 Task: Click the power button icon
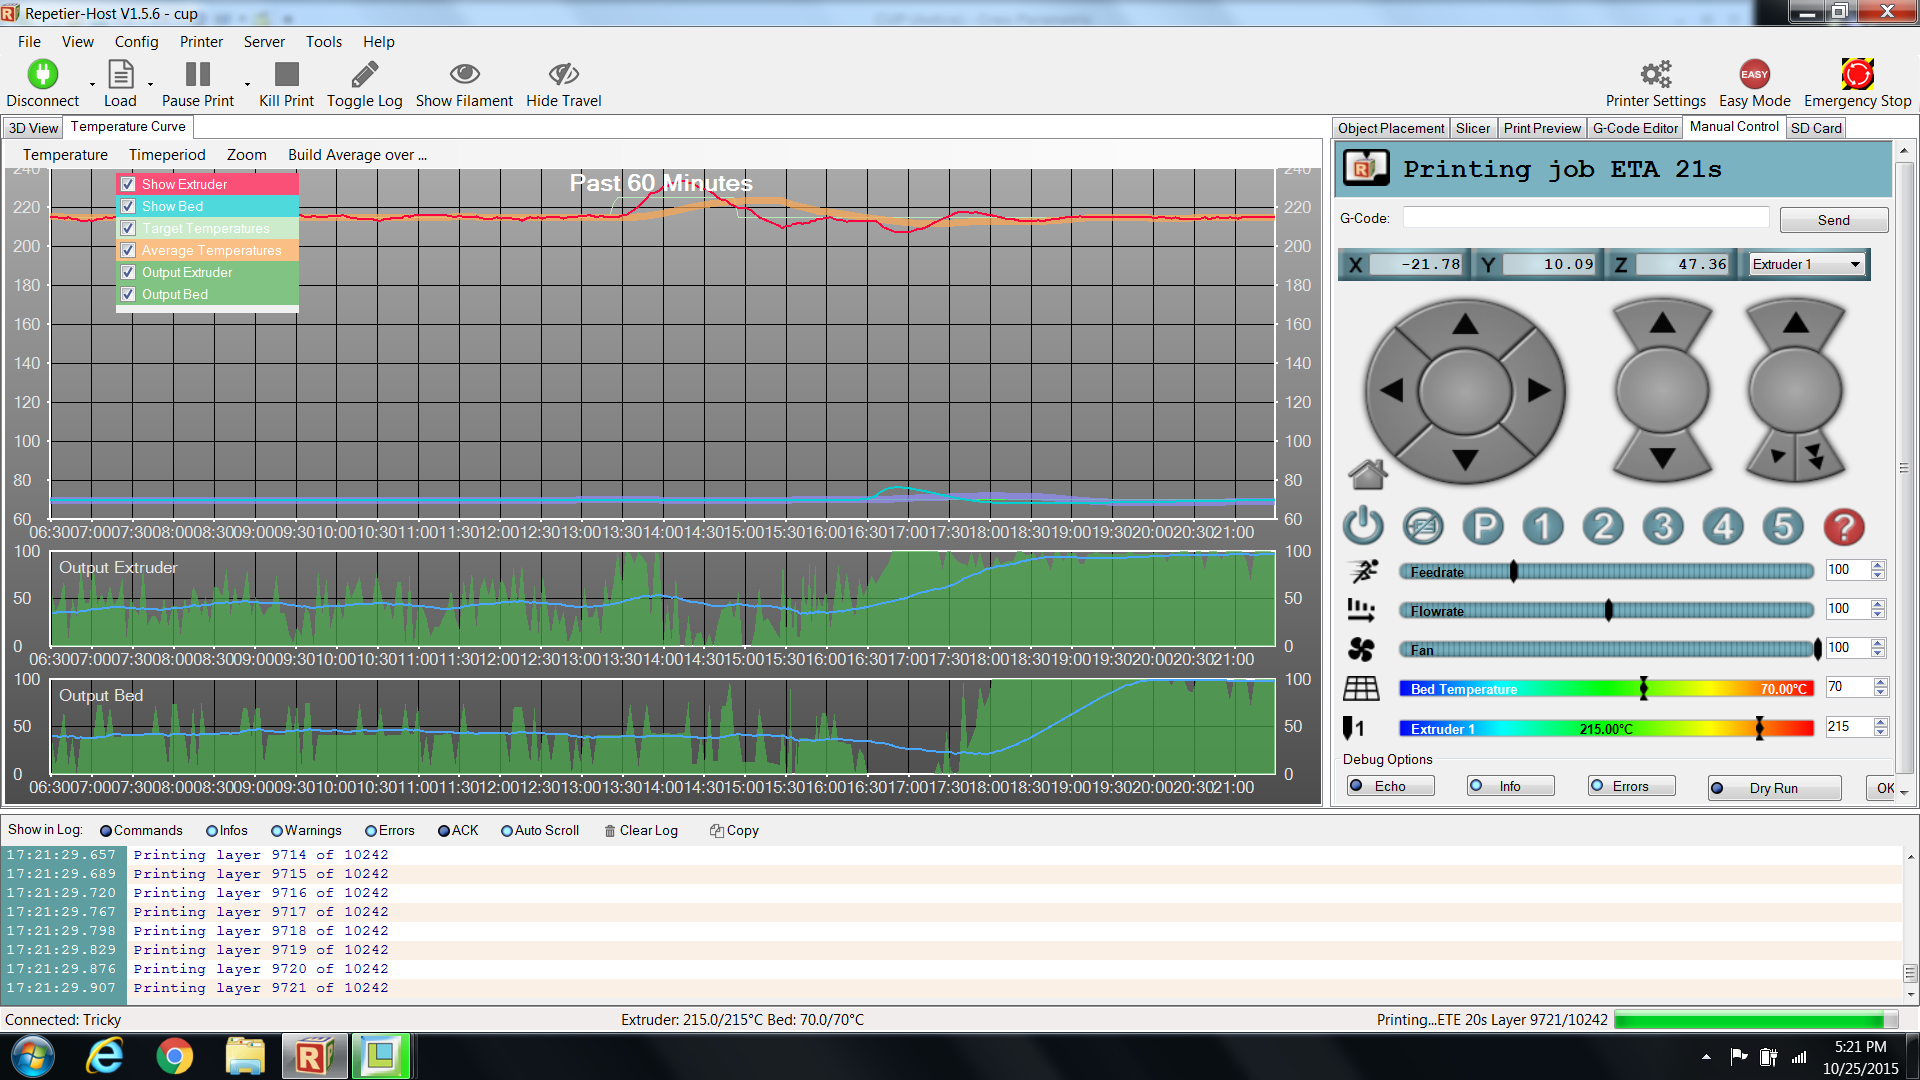coord(1363,526)
